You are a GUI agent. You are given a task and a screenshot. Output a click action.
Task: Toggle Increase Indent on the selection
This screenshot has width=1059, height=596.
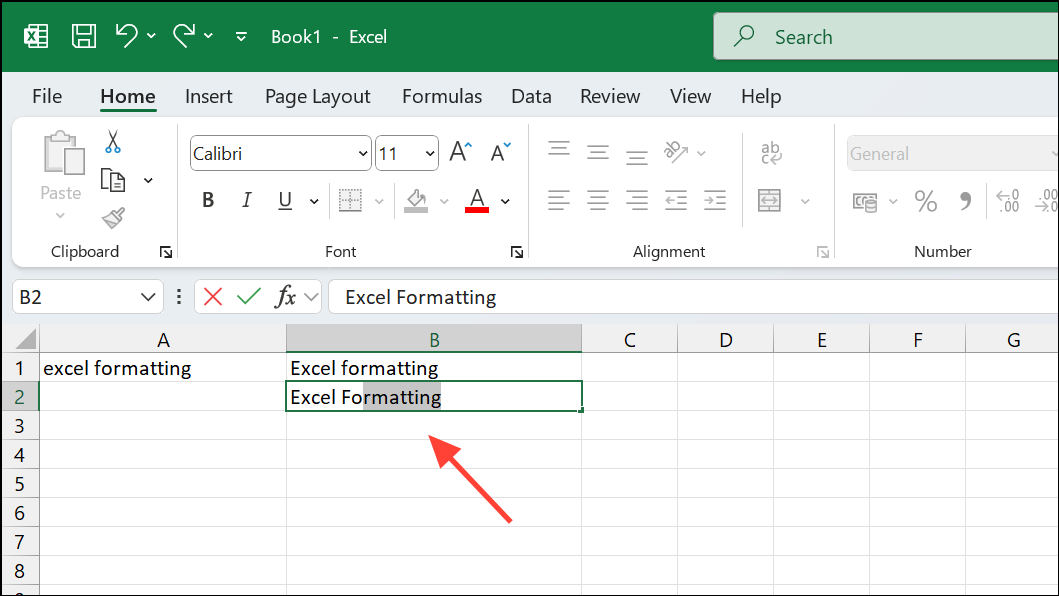pyautogui.click(x=715, y=200)
